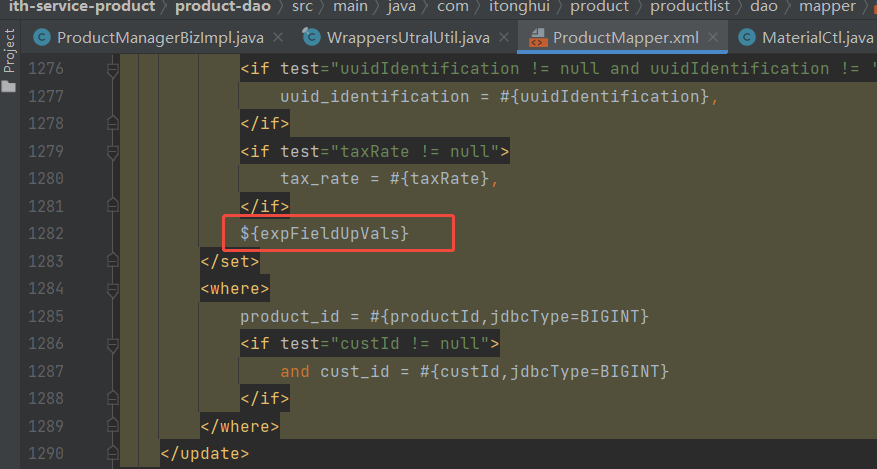Switch to WrappersUtralUtil.java tab
Viewport: 877px width, 469px height.
pyautogui.click(x=408, y=38)
